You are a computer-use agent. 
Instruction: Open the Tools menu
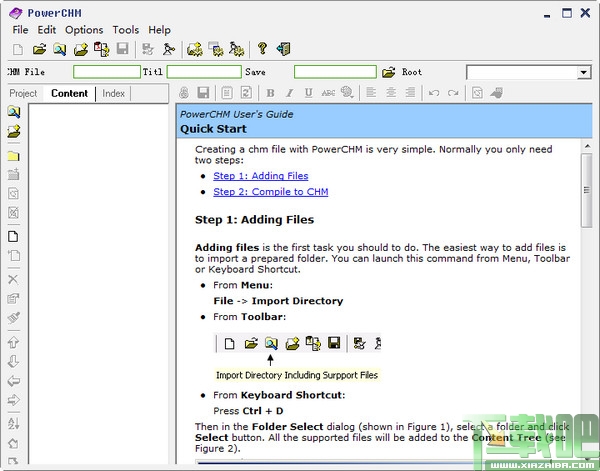pyautogui.click(x=126, y=30)
